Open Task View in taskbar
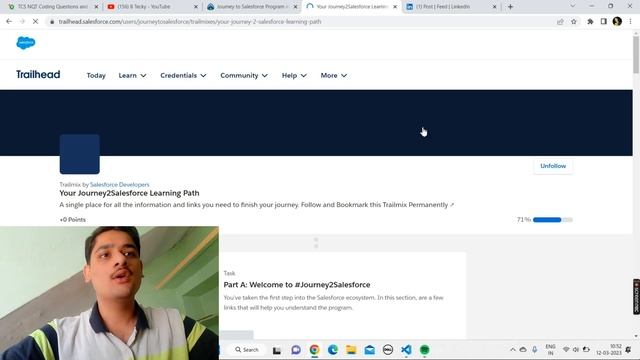This screenshot has height=360, width=640. 277,350
